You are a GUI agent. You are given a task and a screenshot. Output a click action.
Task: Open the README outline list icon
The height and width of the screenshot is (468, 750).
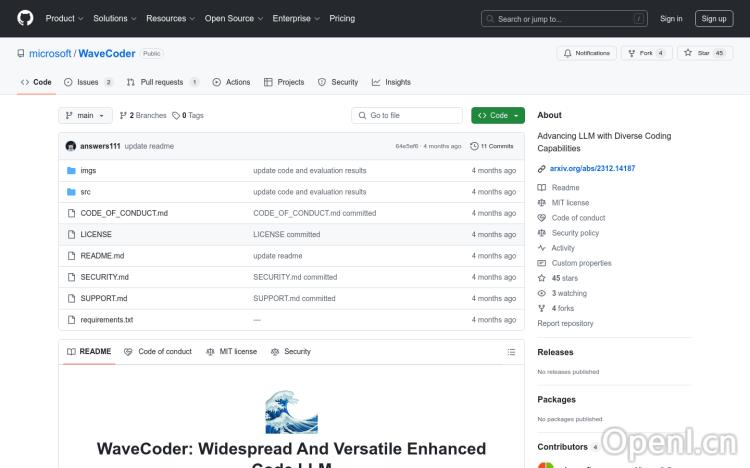click(511, 352)
